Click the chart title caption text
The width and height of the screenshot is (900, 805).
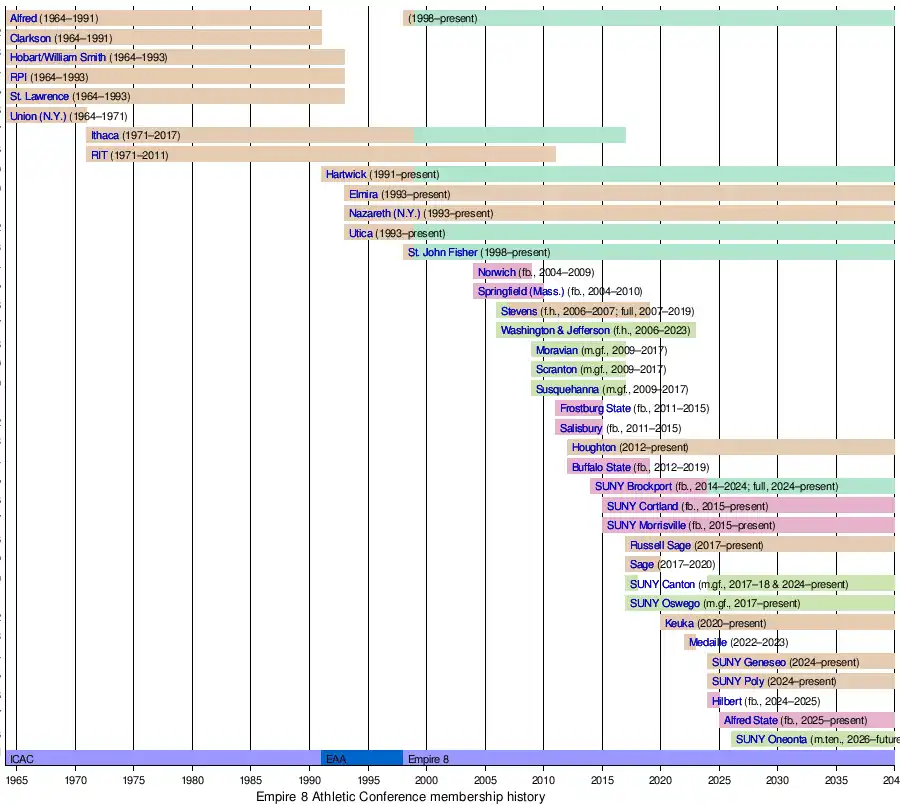(x=400, y=796)
